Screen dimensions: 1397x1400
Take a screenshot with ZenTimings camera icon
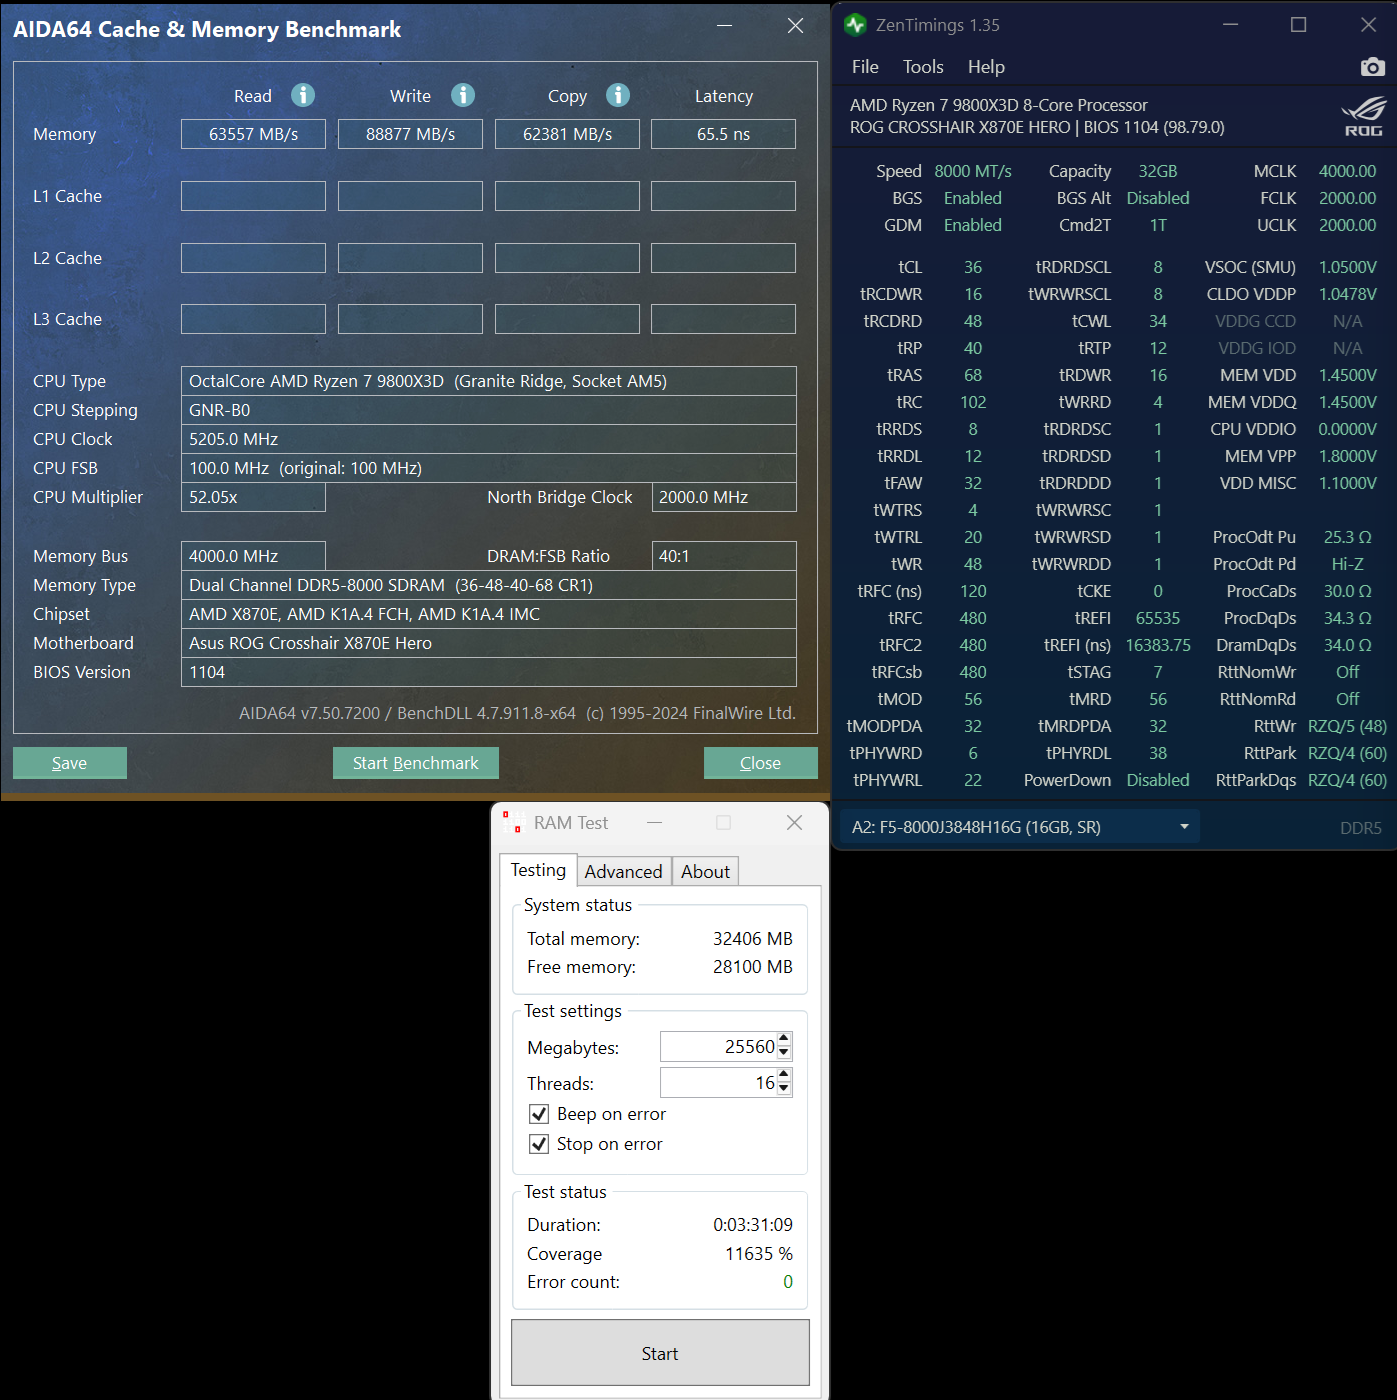(1373, 67)
